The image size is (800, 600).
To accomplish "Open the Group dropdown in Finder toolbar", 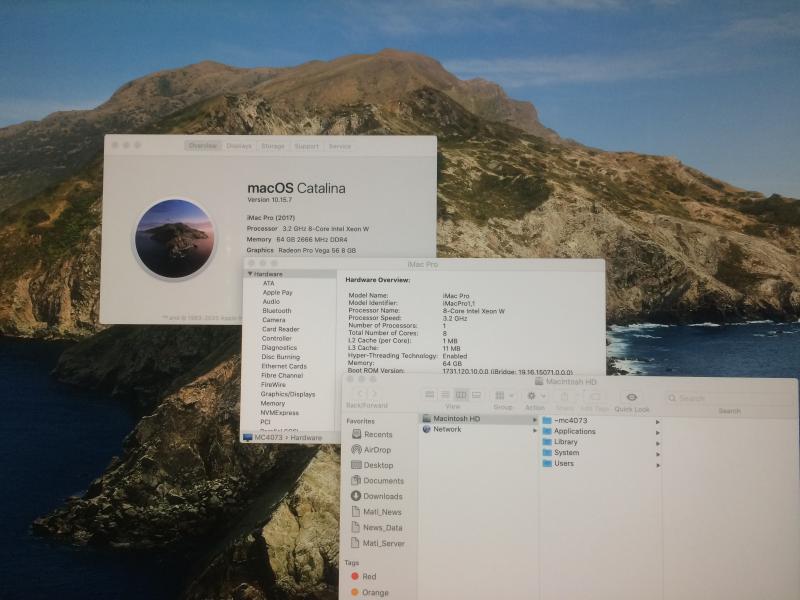I will point(505,395).
